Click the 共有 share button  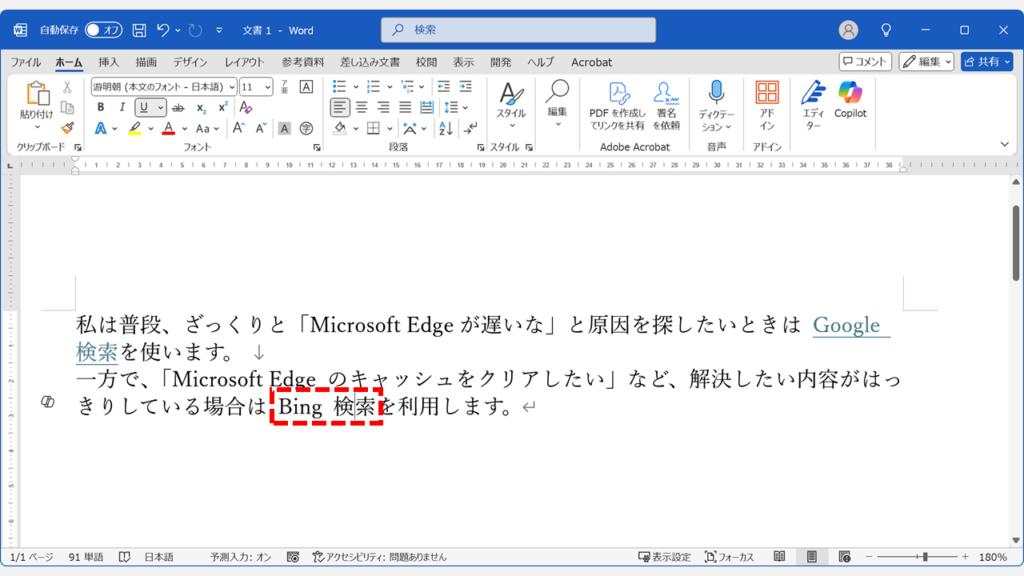click(x=987, y=61)
